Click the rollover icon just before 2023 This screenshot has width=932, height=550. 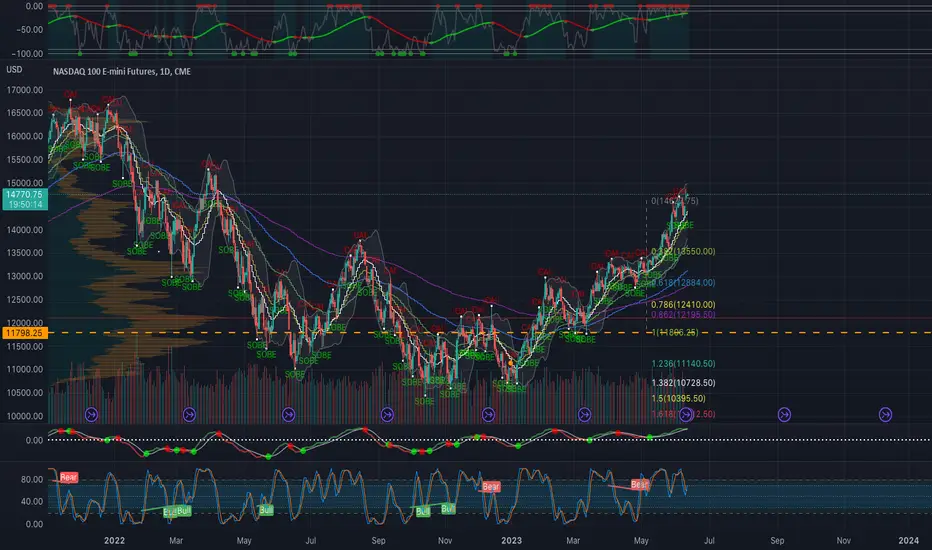pyautogui.click(x=488, y=413)
